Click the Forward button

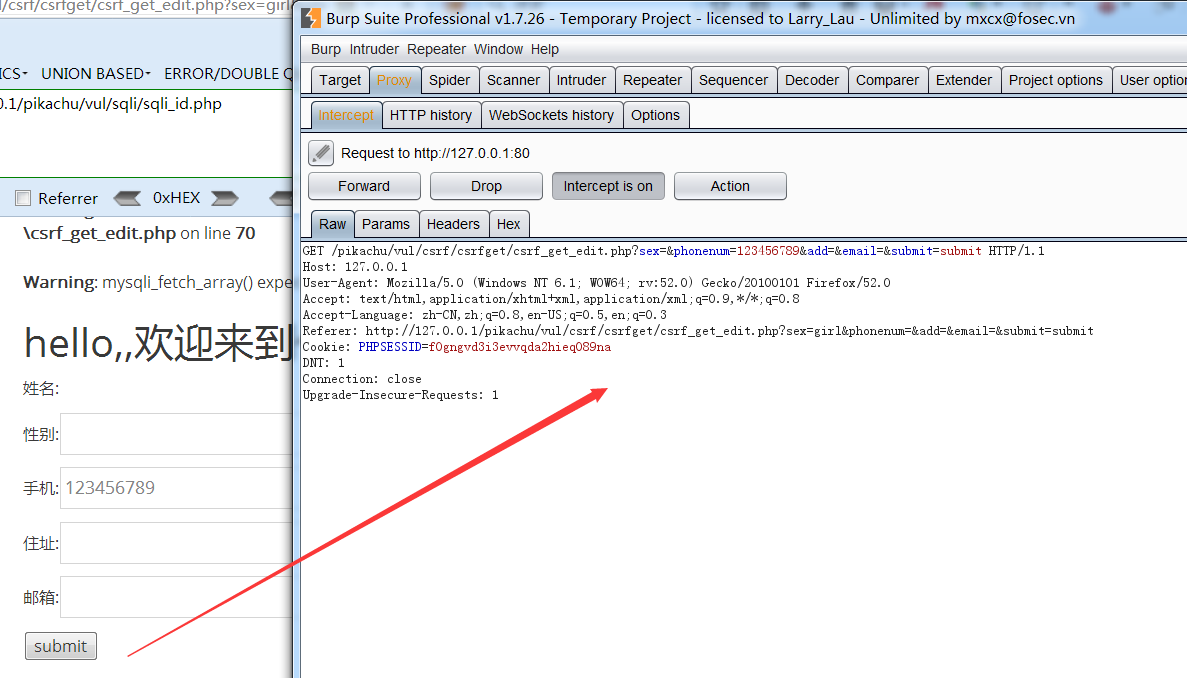[x=364, y=186]
